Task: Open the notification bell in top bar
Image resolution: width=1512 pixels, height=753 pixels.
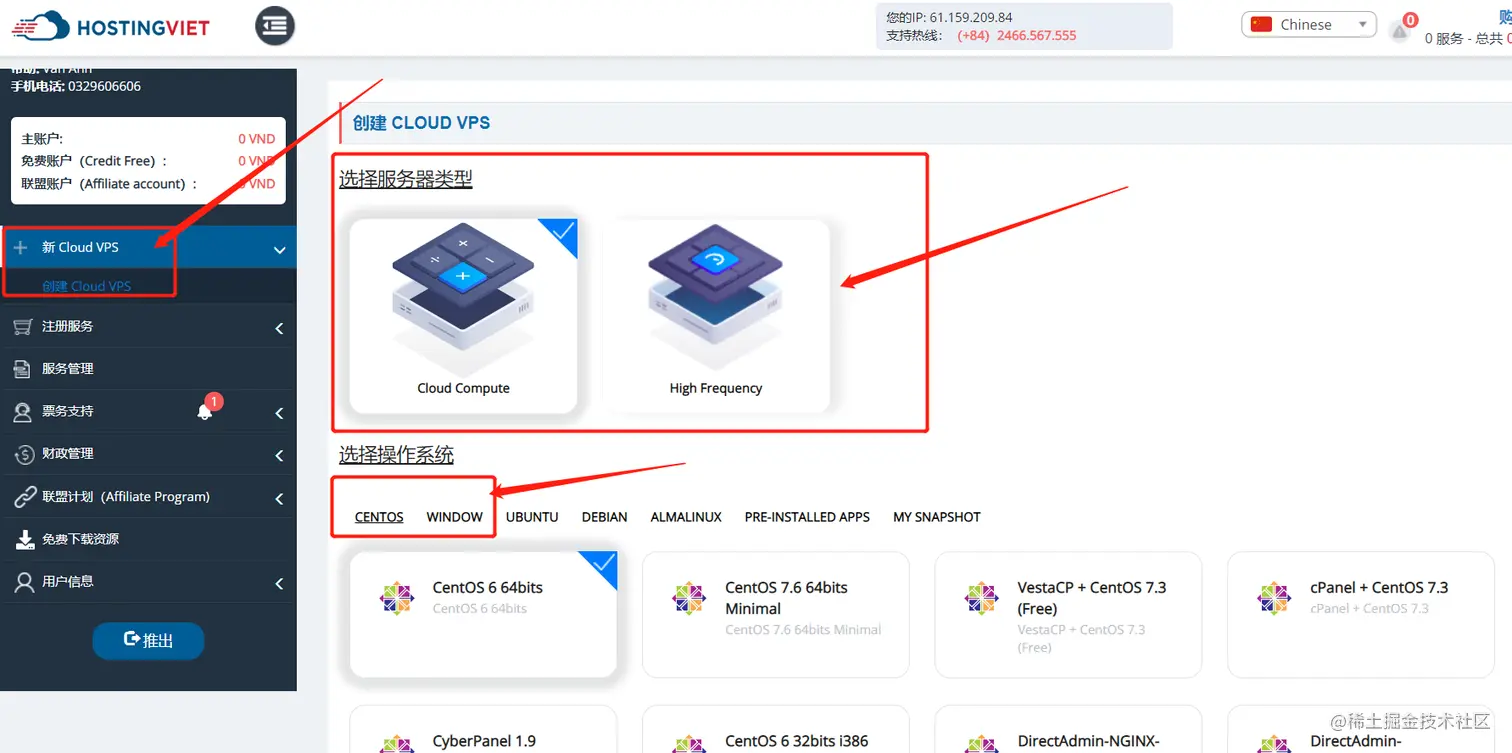Action: click(1401, 31)
